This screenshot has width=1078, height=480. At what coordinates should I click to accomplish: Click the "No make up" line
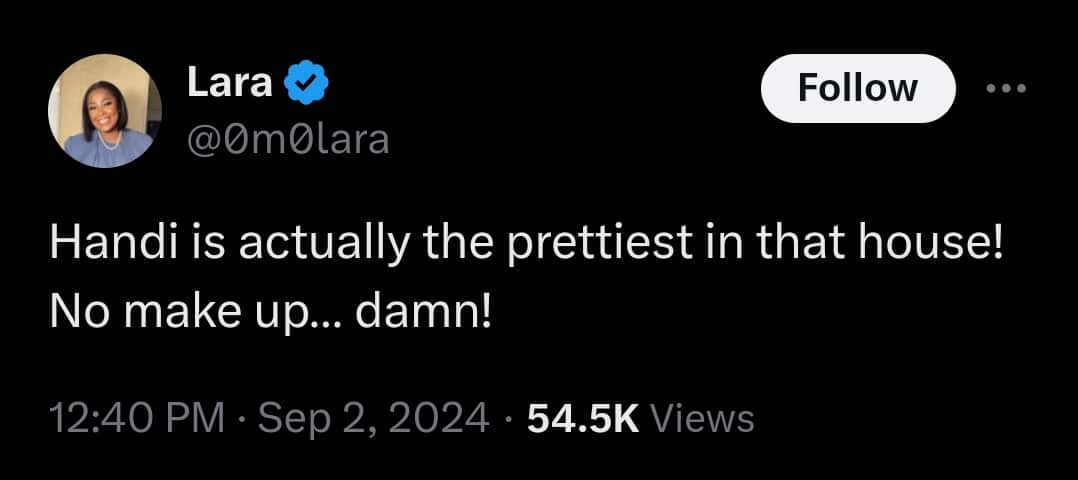pyautogui.click(x=270, y=313)
